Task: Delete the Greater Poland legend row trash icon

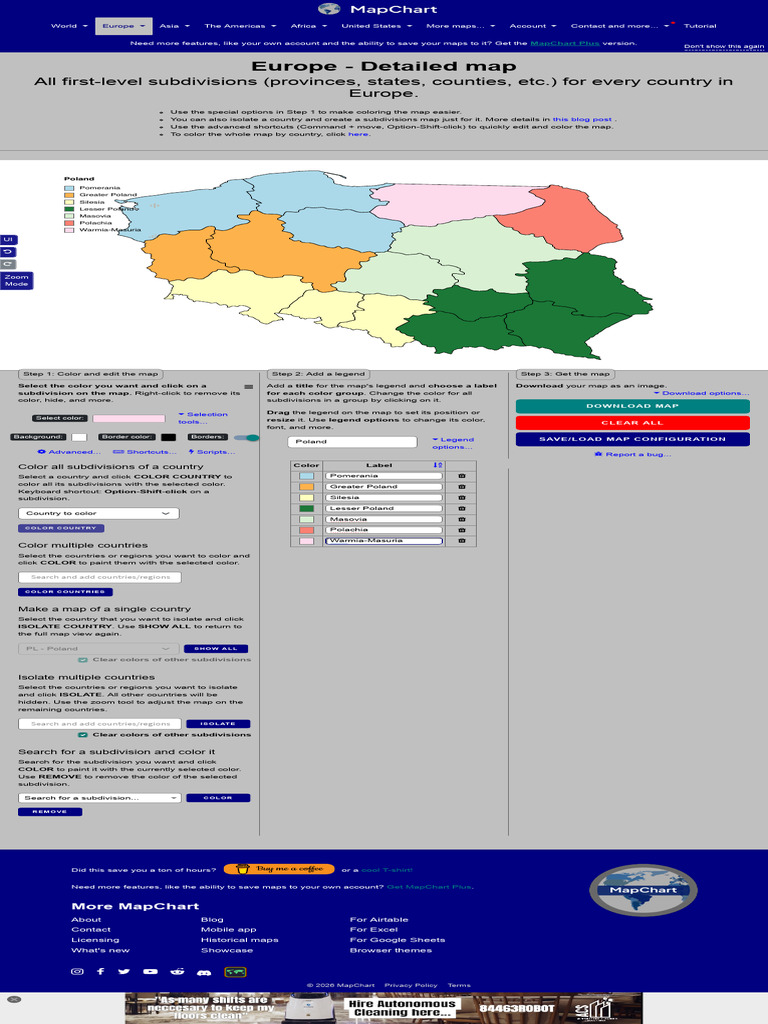Action: (462, 487)
